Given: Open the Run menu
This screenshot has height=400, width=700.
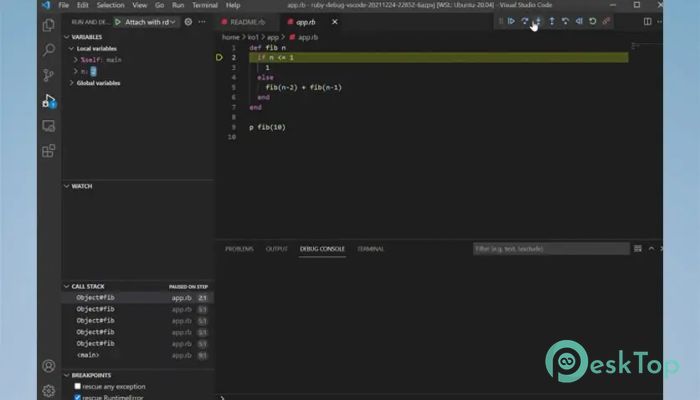Looking at the screenshot, I should tap(178, 5).
